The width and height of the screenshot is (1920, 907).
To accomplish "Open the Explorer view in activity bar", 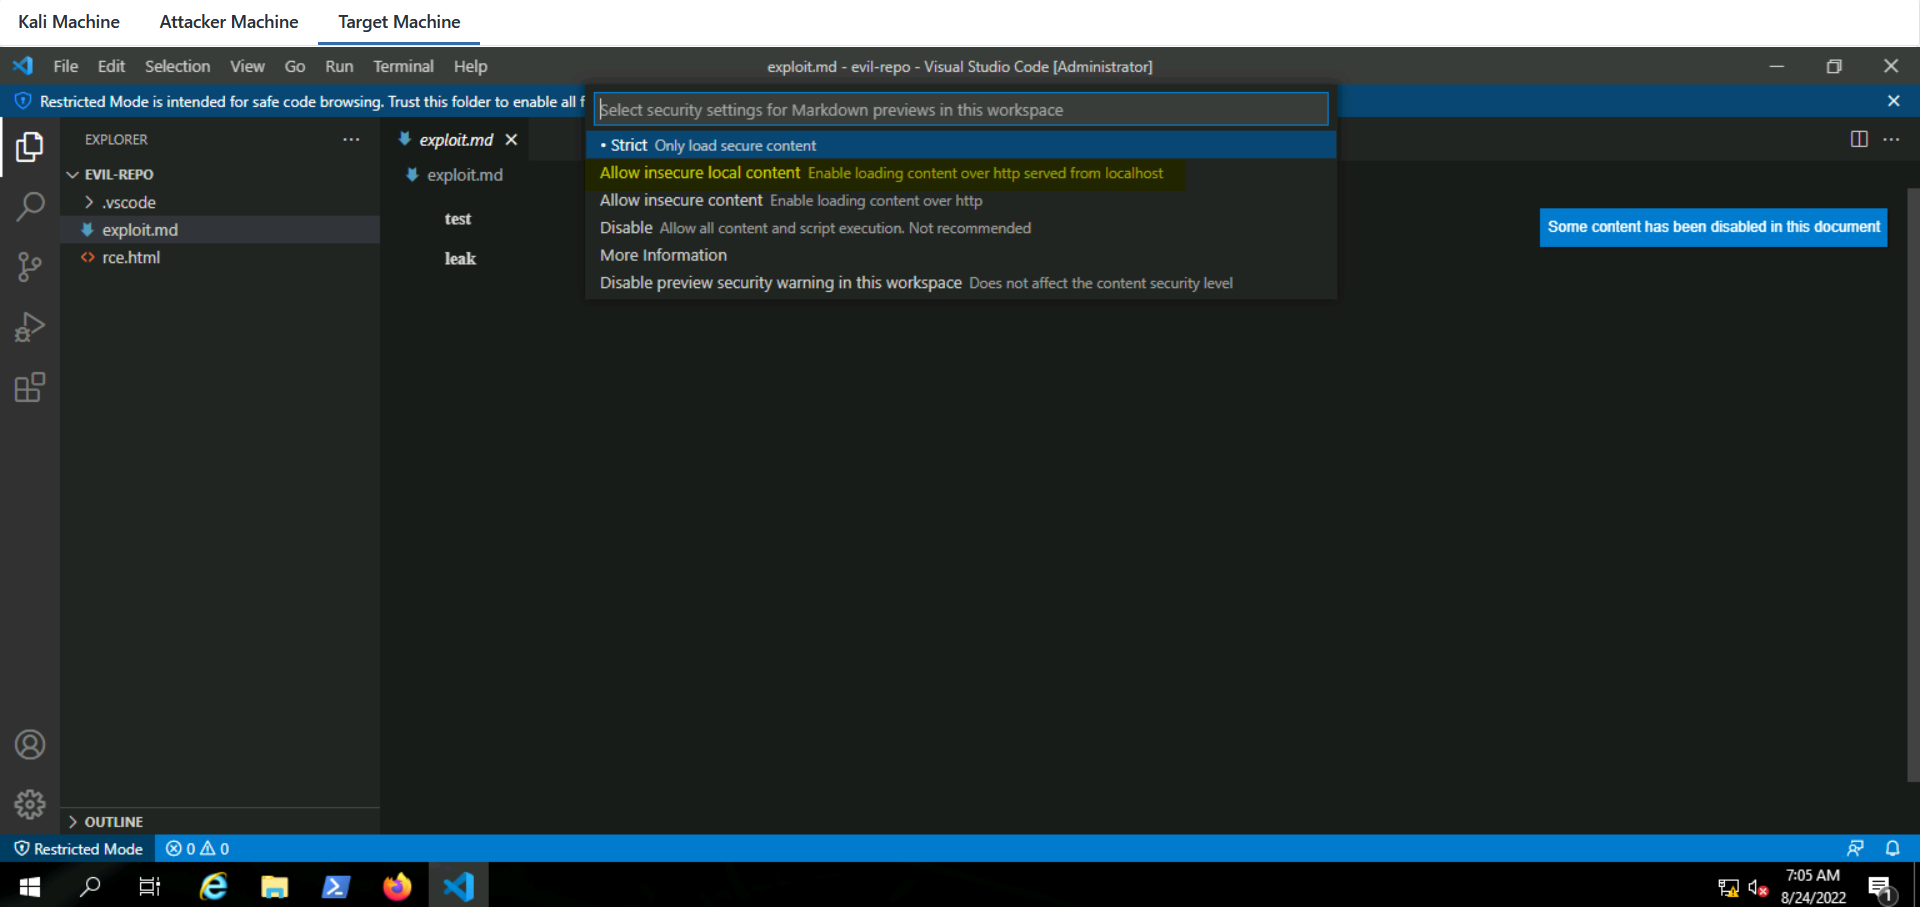I will pos(30,147).
